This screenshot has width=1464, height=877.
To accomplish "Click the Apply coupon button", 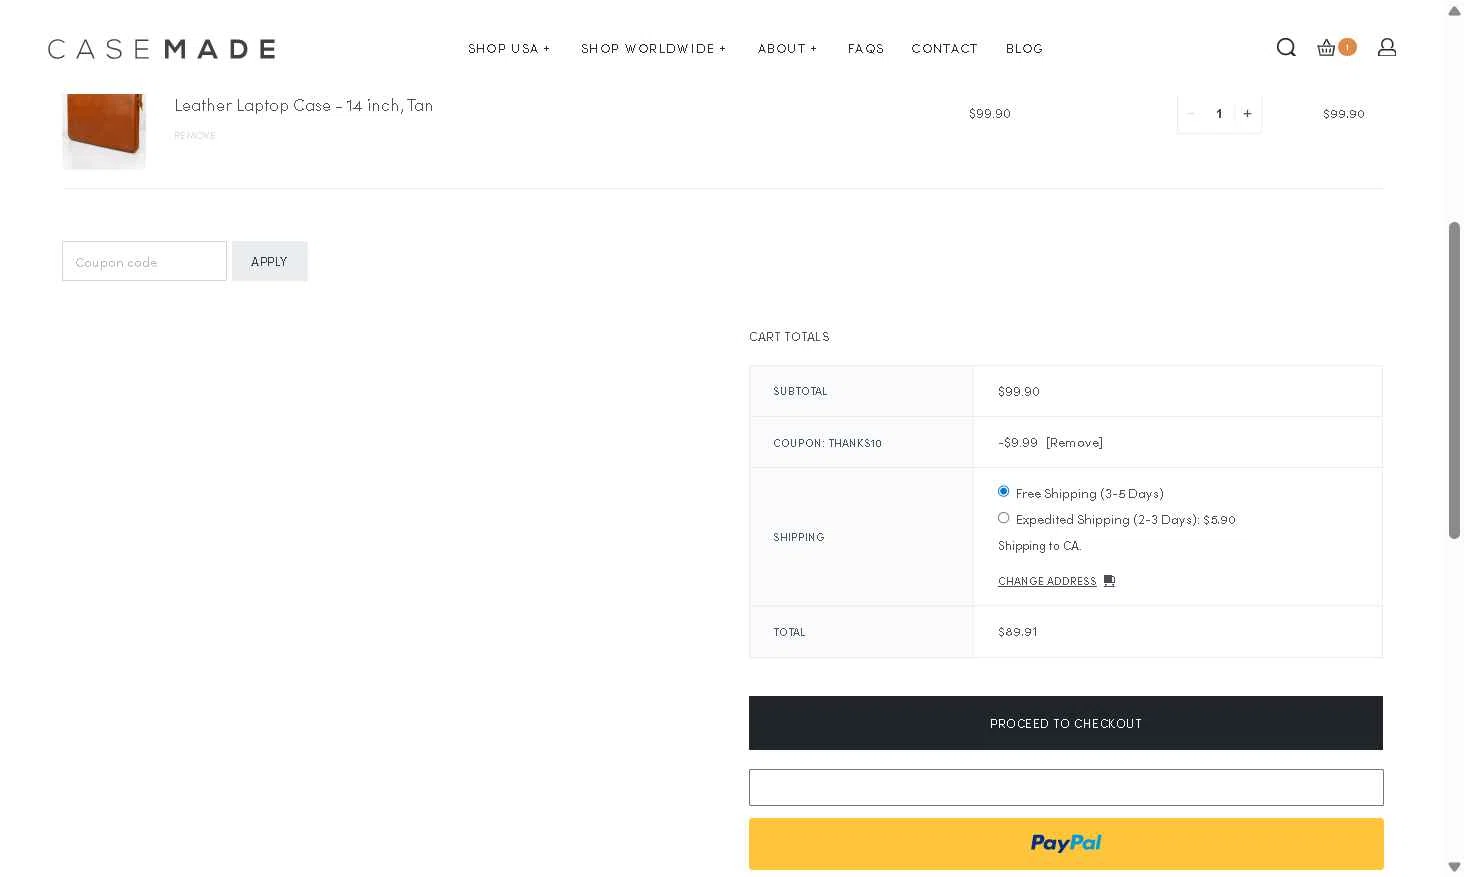I will (x=269, y=261).
